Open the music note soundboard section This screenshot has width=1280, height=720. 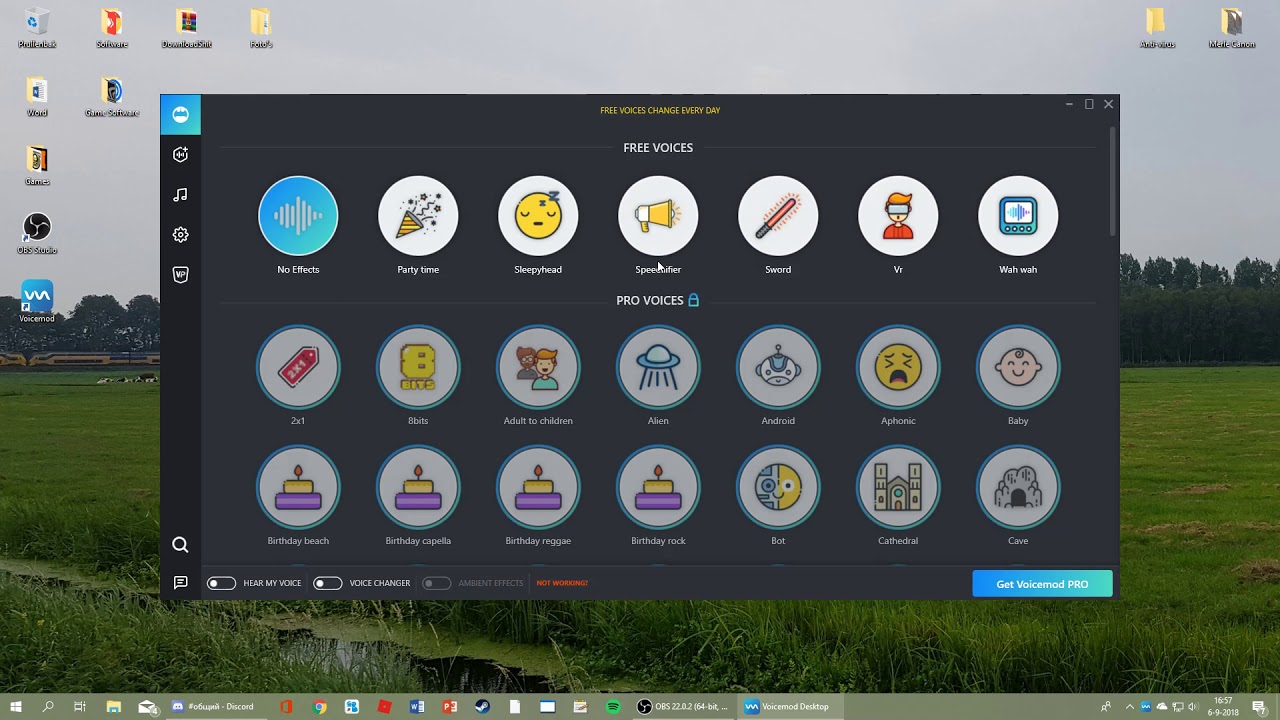[x=180, y=195]
